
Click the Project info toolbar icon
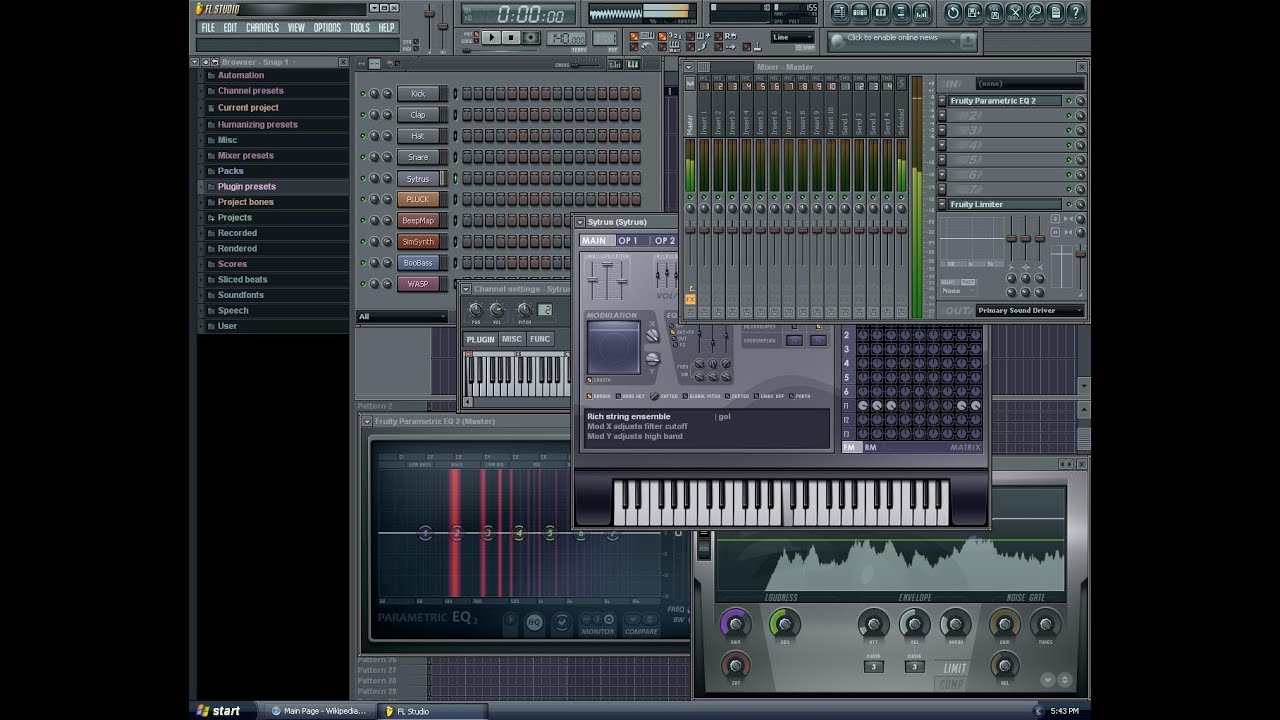(1055, 13)
